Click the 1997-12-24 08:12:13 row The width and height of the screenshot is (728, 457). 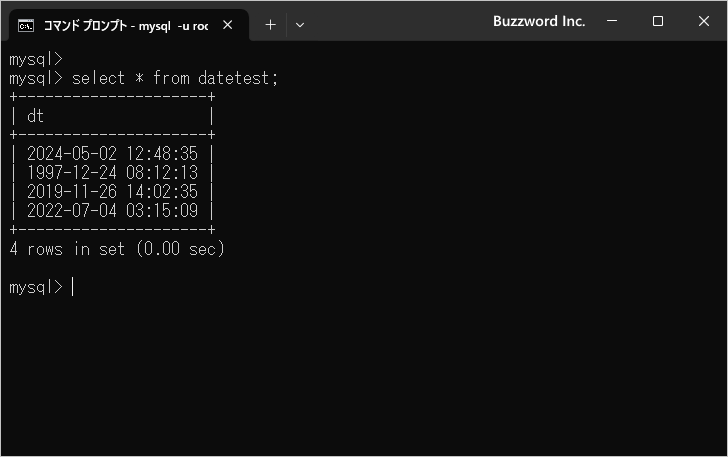[112, 173]
